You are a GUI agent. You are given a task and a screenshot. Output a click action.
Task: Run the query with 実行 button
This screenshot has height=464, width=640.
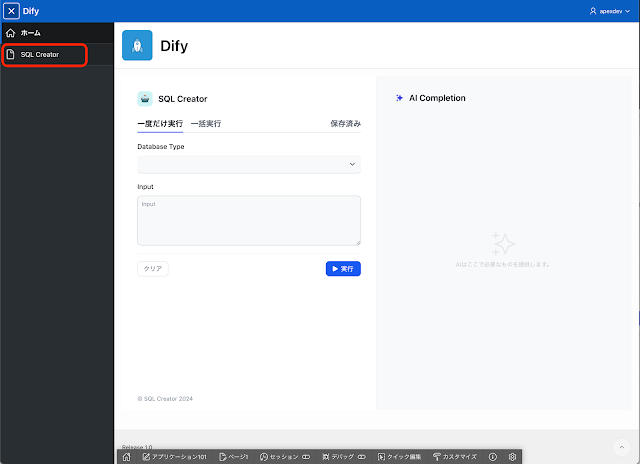point(343,269)
